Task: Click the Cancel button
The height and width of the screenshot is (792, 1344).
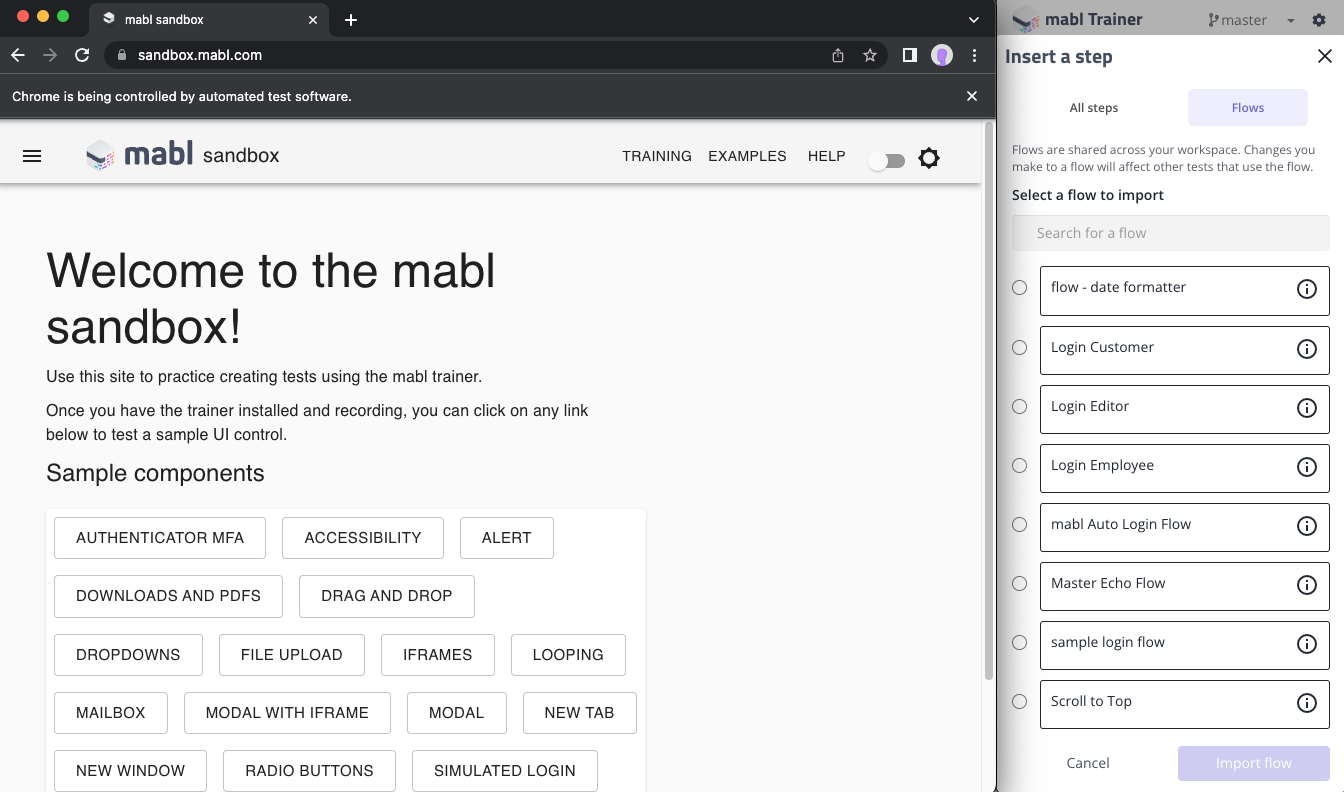Action: tap(1088, 763)
